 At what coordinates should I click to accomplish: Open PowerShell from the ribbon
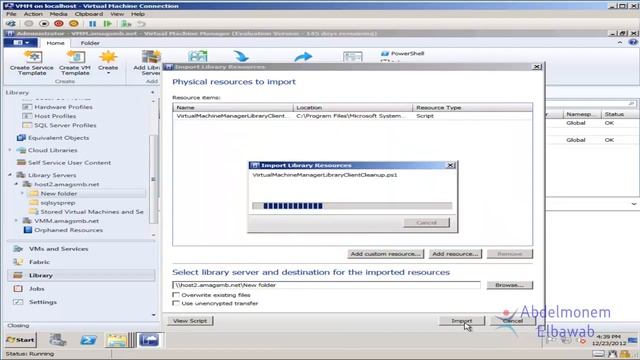click(x=402, y=53)
